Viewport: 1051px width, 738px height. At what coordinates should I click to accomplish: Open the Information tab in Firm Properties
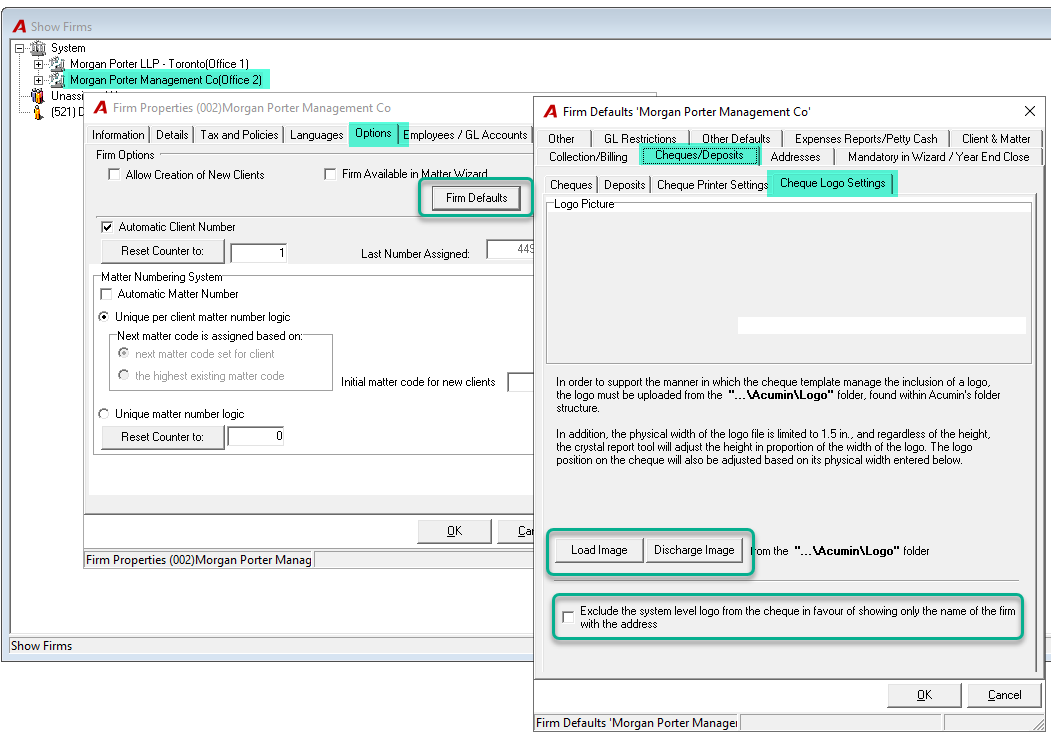118,135
